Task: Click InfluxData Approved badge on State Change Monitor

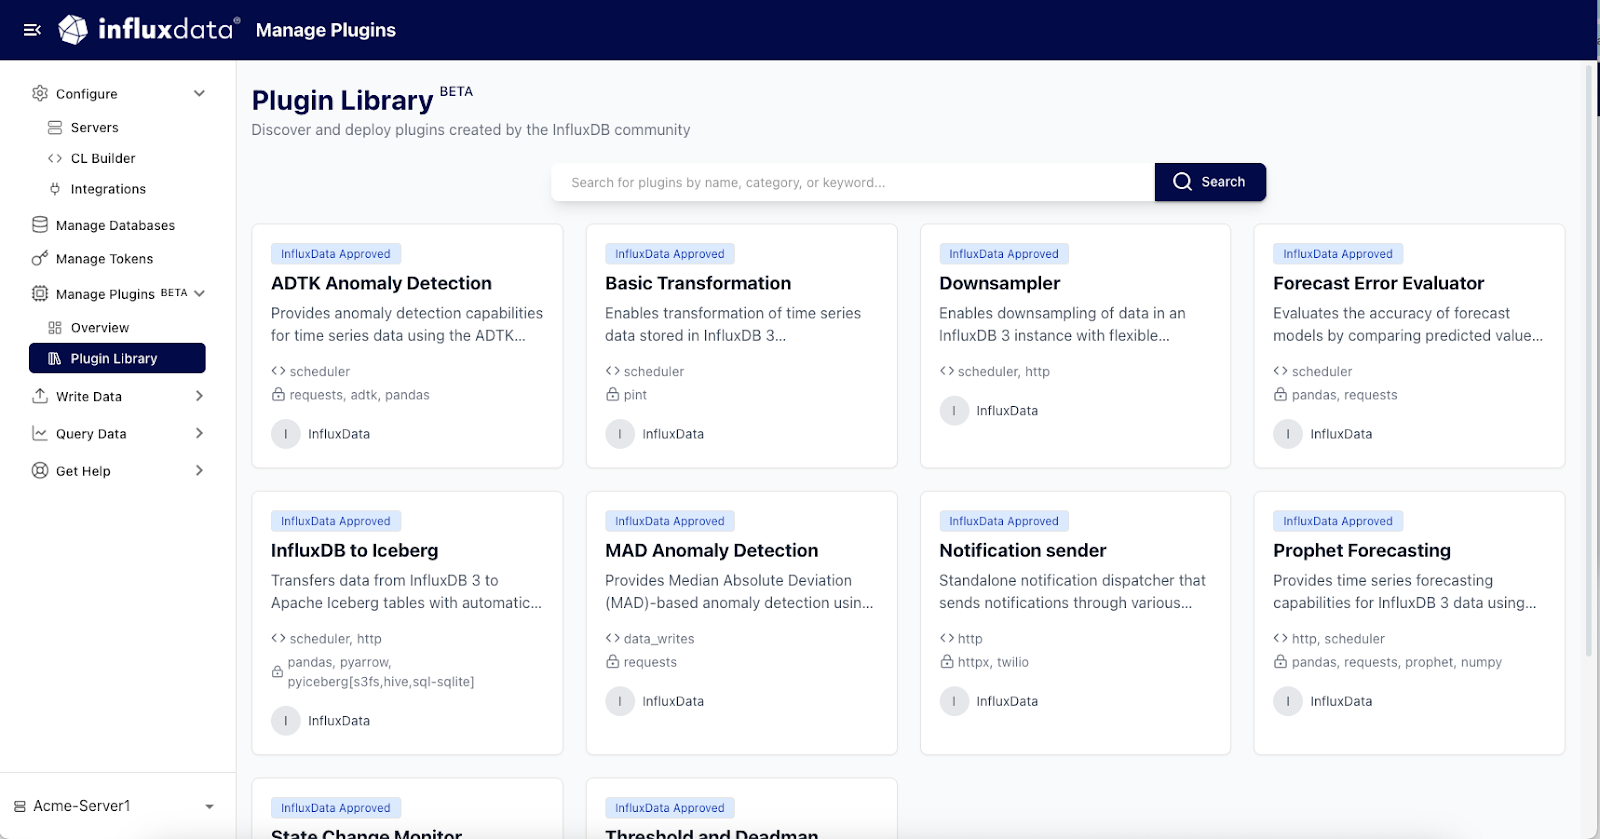Action: [336, 808]
